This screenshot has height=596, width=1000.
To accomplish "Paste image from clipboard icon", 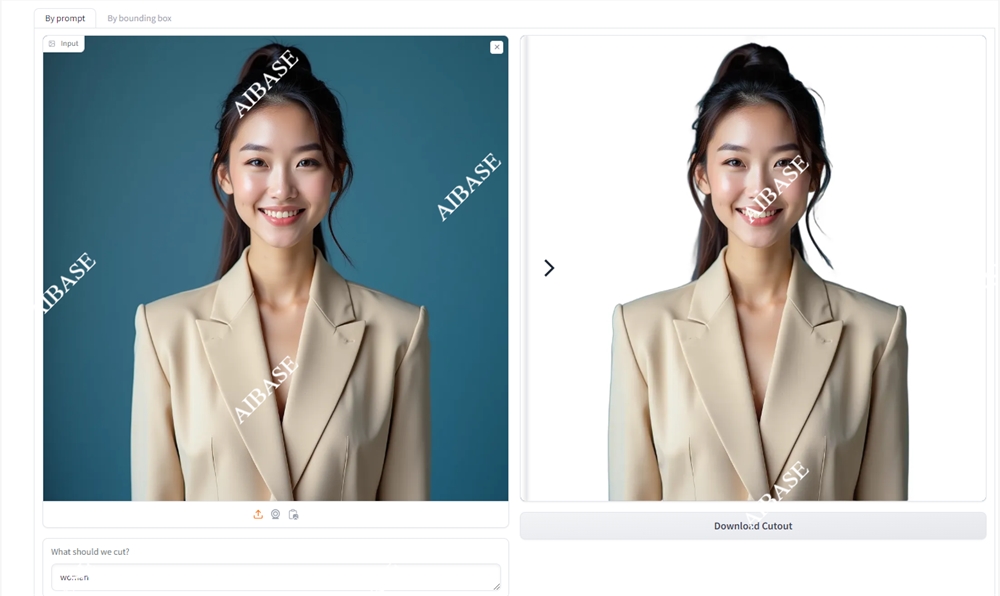I will coord(293,514).
